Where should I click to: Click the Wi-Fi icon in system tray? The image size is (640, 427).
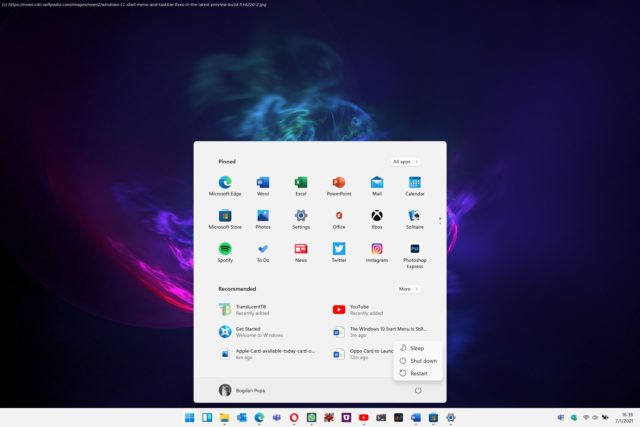pyautogui.click(x=586, y=418)
